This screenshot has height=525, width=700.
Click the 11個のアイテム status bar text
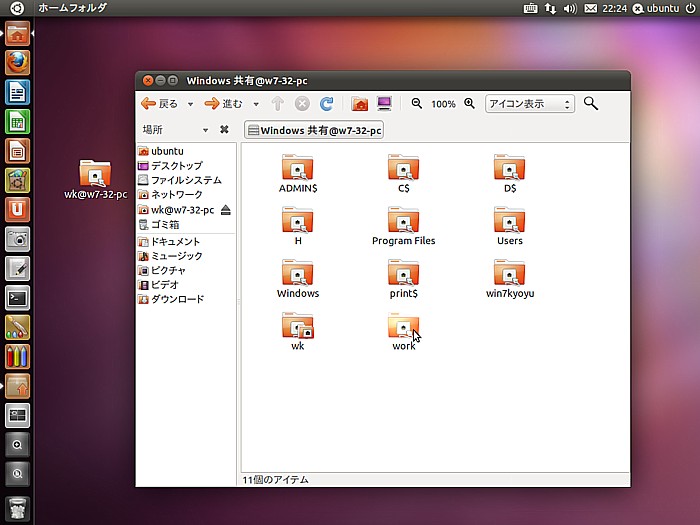pos(275,480)
